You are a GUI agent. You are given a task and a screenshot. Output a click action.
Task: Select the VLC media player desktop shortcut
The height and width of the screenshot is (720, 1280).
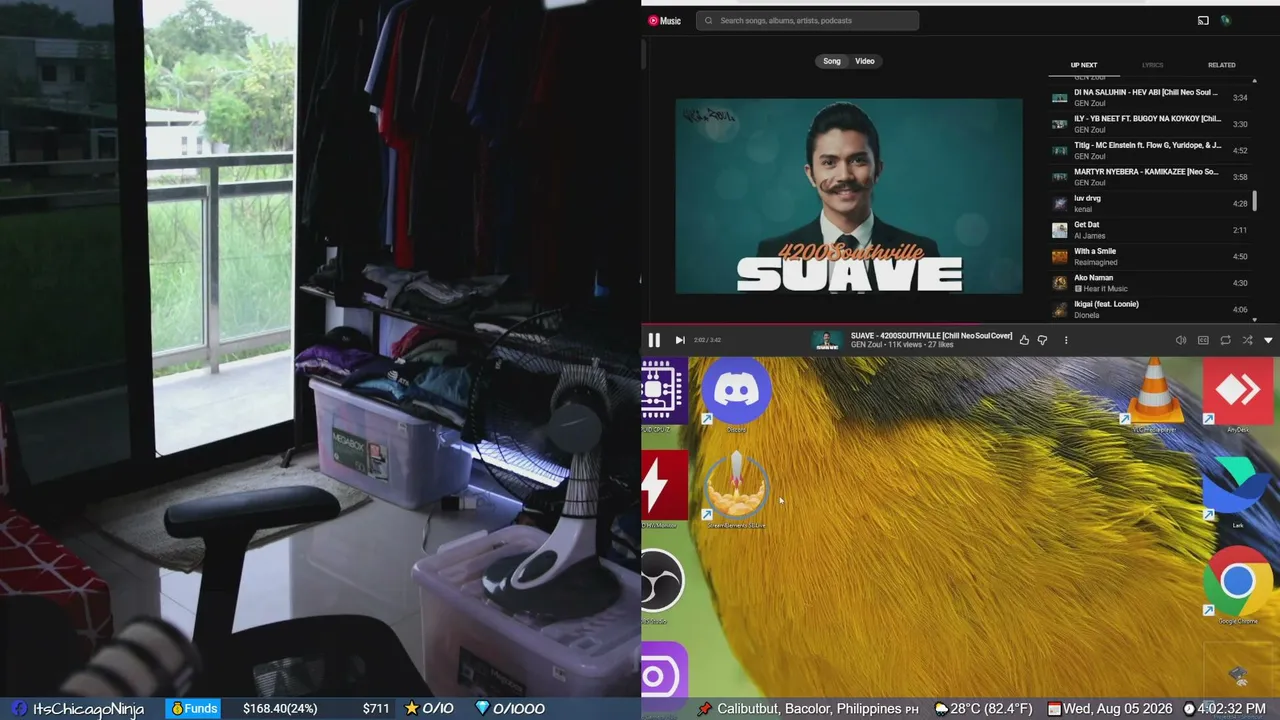coord(1154,395)
